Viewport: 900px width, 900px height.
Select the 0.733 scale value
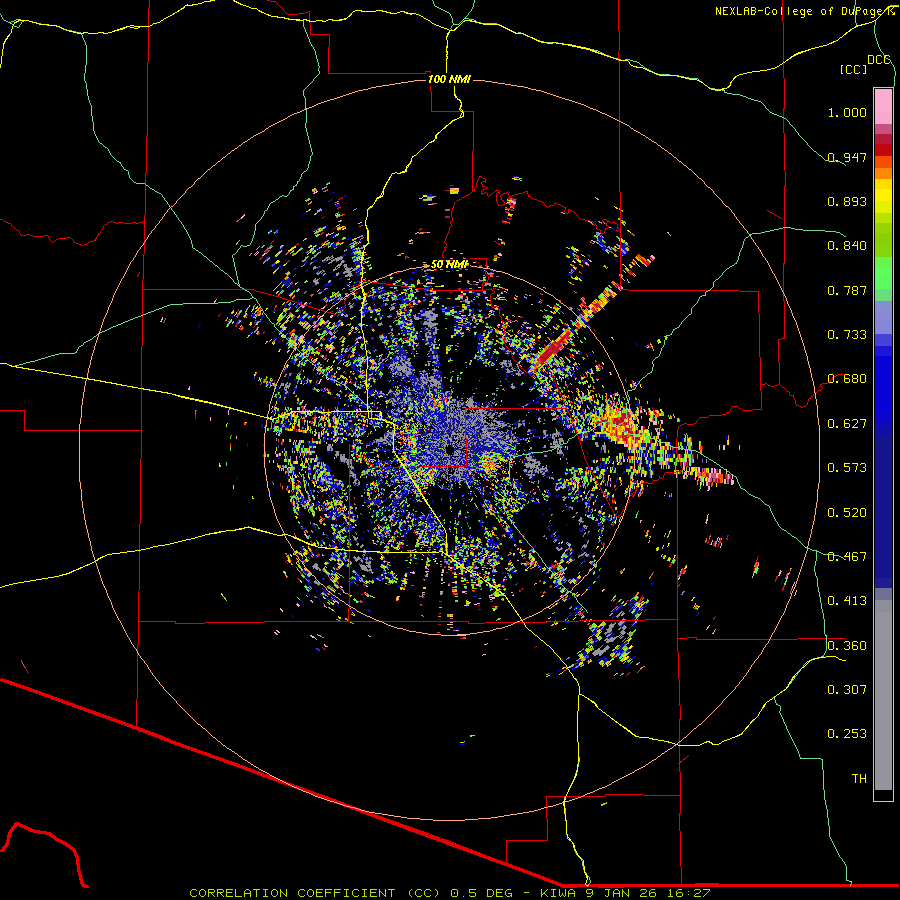tap(847, 335)
